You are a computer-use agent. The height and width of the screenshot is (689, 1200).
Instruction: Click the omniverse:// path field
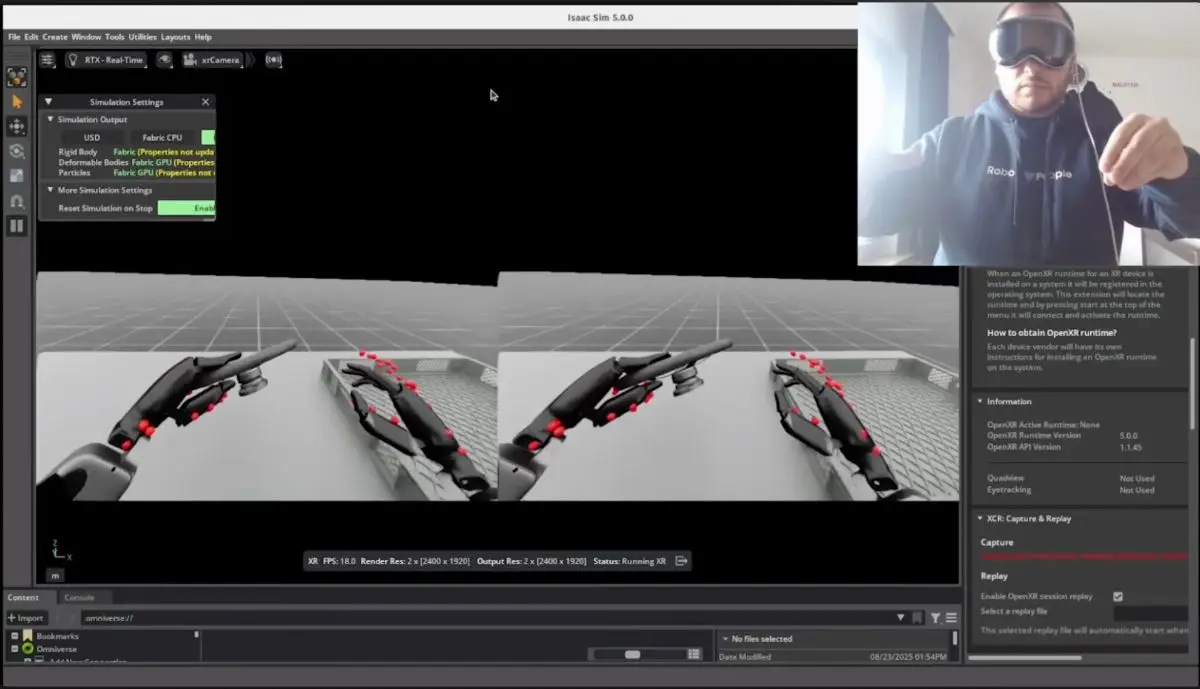[488, 618]
